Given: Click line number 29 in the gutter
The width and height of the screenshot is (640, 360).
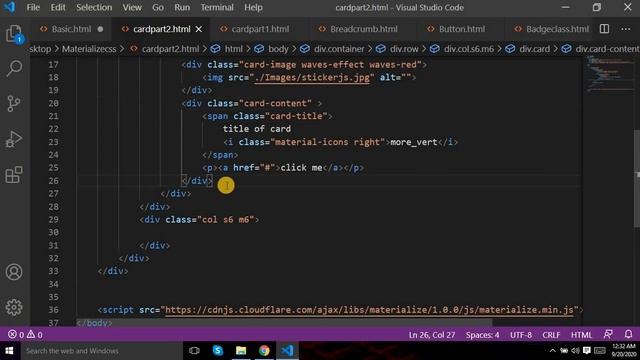Looking at the screenshot, I should pyautogui.click(x=53, y=220).
